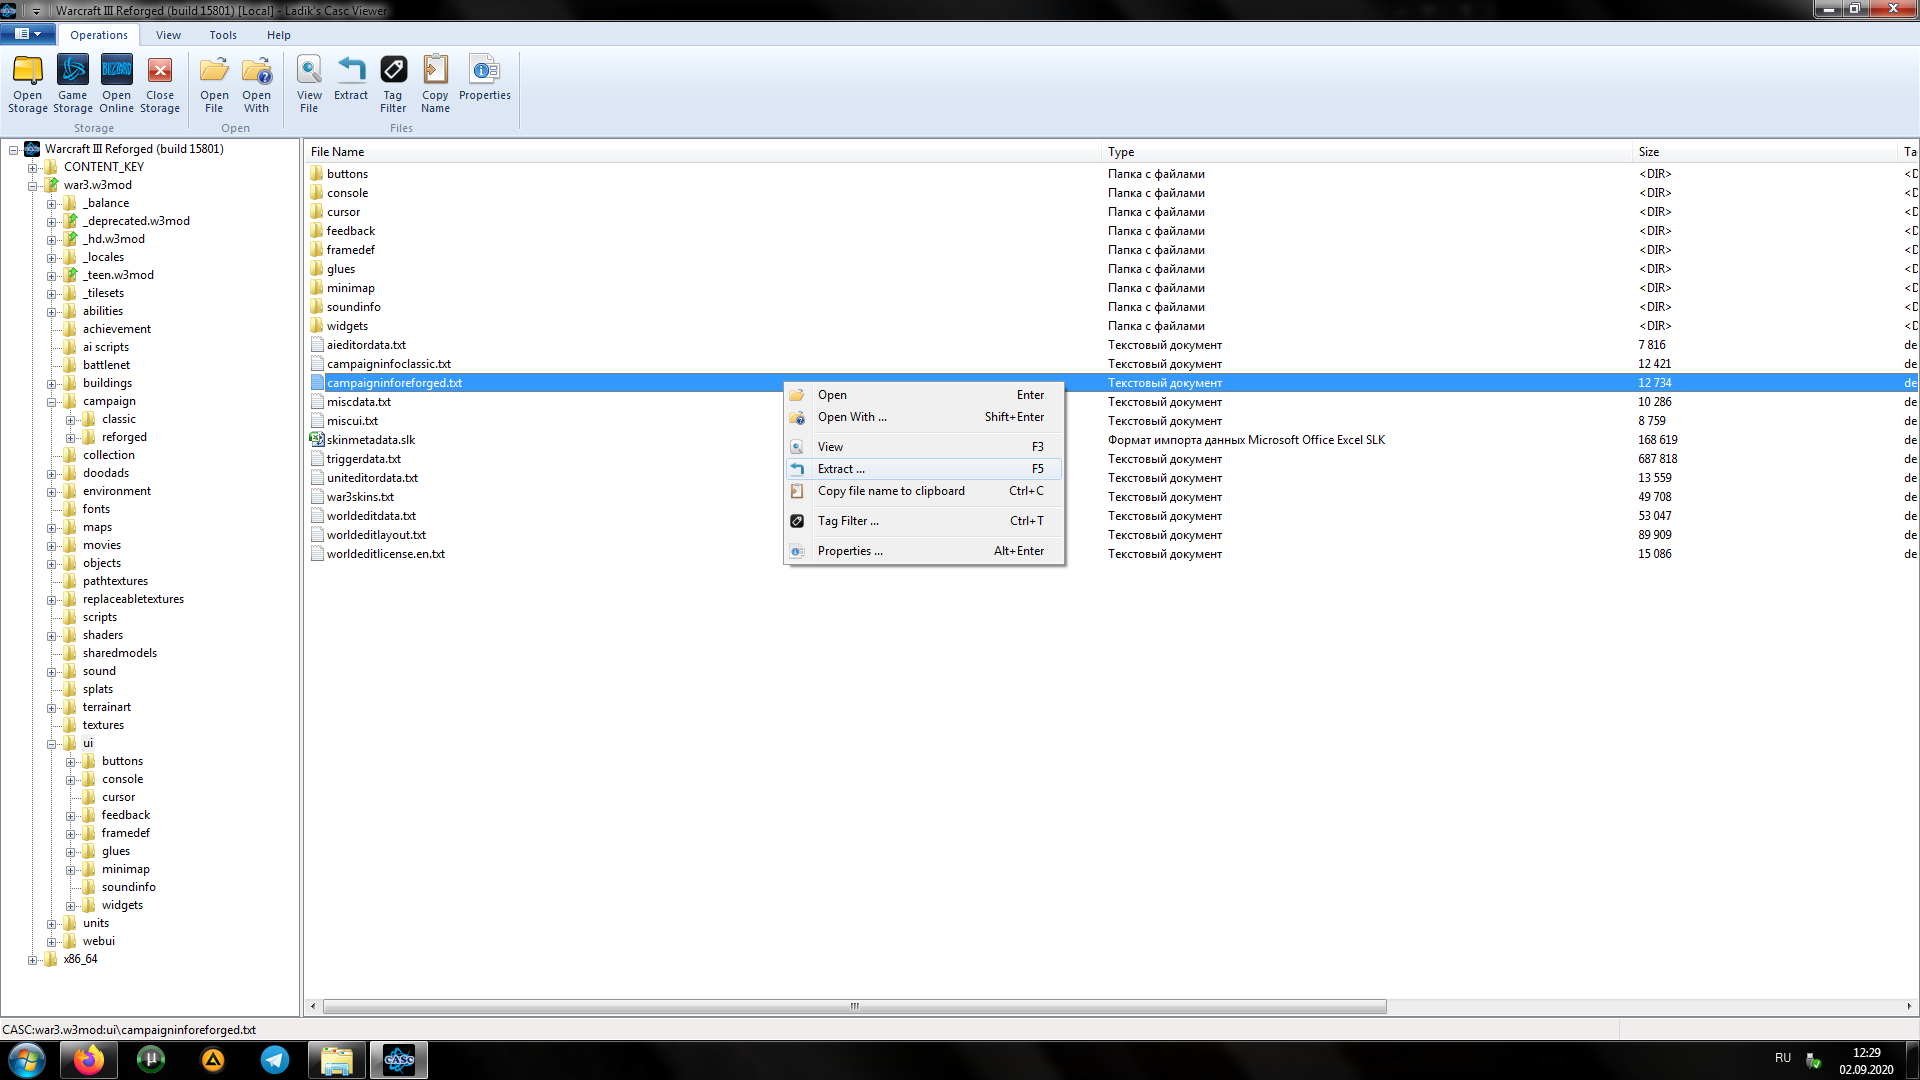Click the horizontal scrollbar thumb
Image resolution: width=1920 pixels, height=1080 pixels.
855,1006
